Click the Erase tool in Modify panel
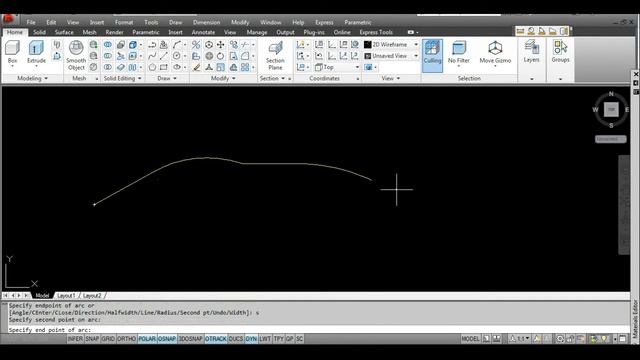This screenshot has height=360, width=640. pyautogui.click(x=196, y=67)
